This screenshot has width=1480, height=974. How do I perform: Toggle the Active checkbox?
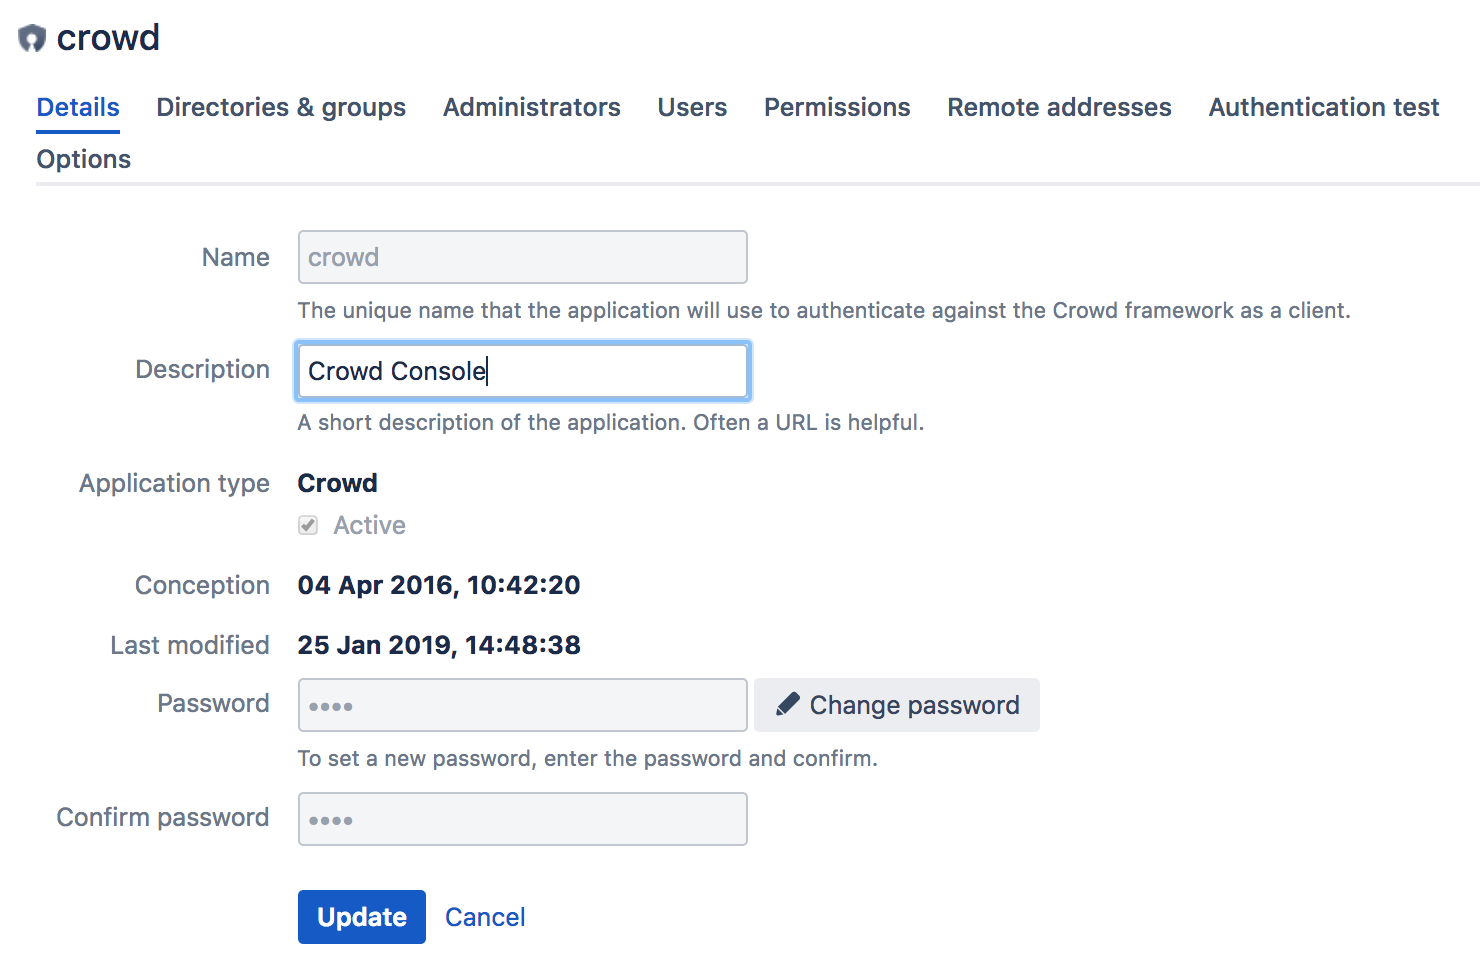pyautogui.click(x=308, y=525)
